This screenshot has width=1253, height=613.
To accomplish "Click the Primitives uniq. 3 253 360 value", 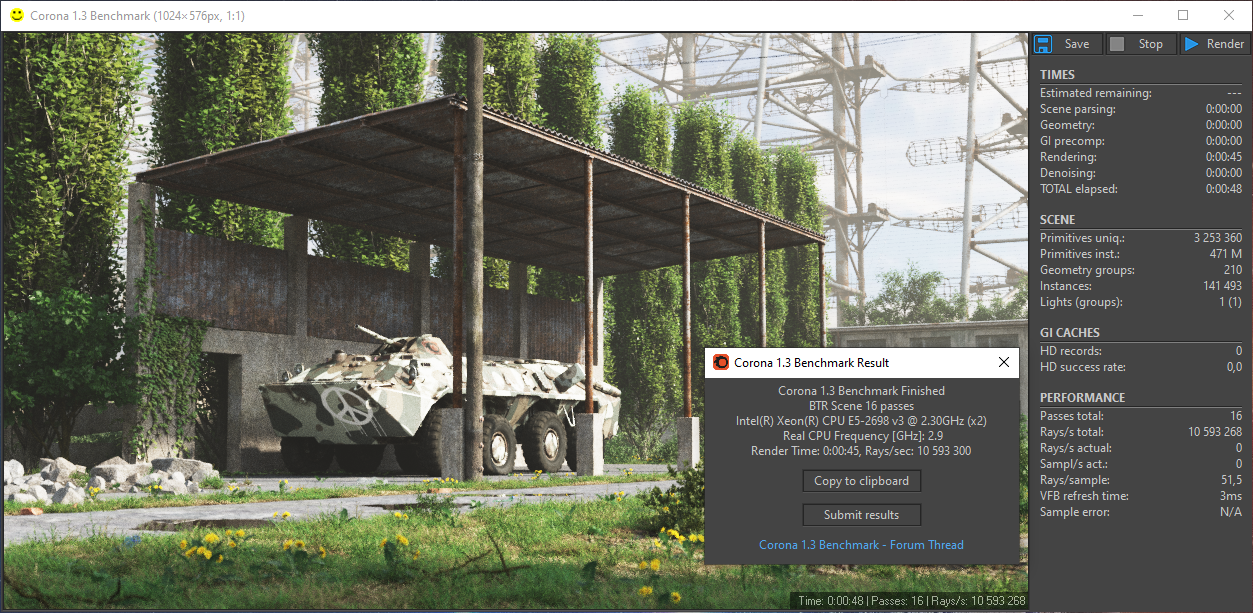I will pos(1218,238).
